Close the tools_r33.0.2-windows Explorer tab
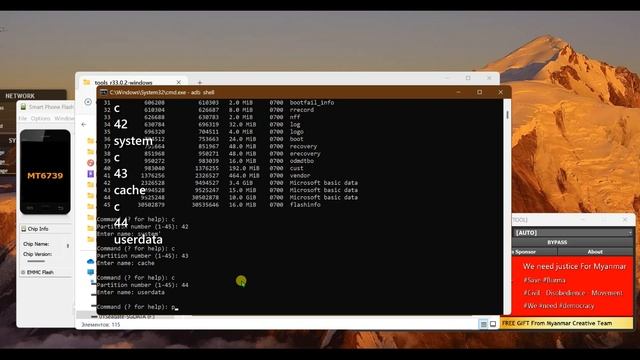This screenshot has width=640, height=360. (x=178, y=82)
